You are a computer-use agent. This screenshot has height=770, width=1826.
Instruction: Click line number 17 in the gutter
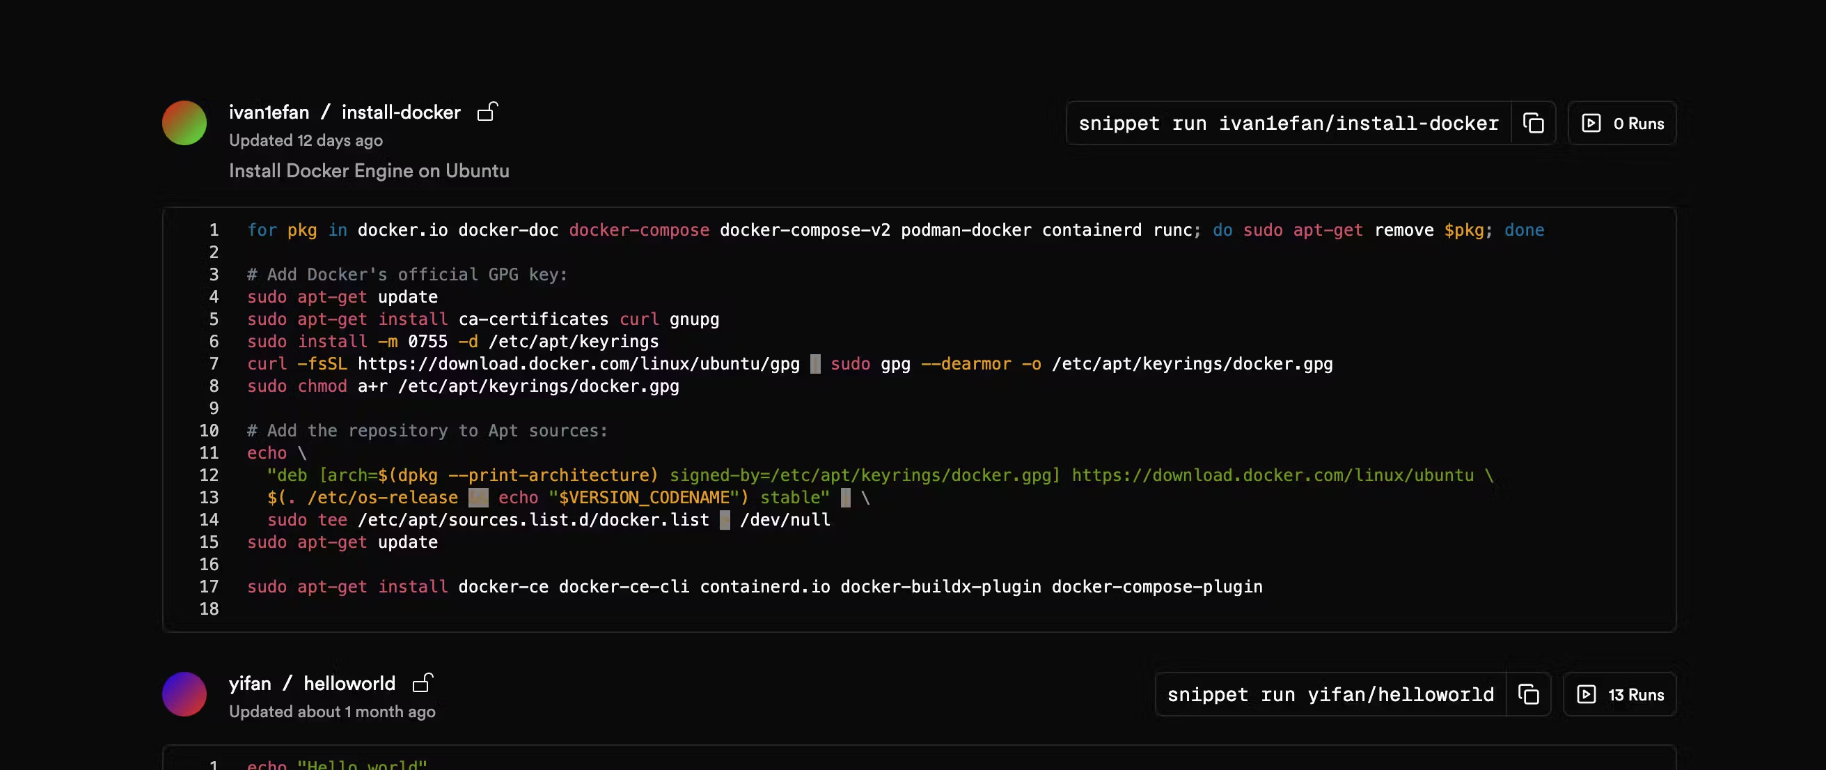(209, 587)
